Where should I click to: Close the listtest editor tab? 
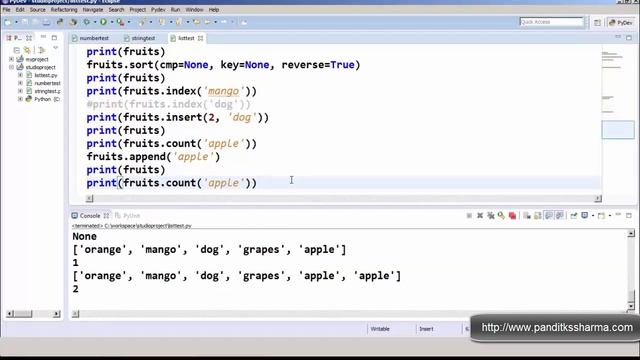[x=200, y=38]
